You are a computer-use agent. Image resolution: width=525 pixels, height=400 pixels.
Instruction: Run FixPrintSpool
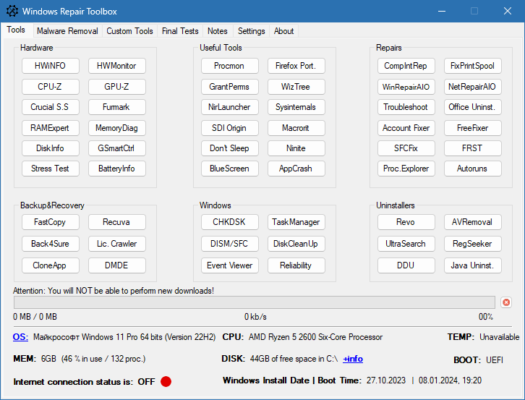(473, 66)
